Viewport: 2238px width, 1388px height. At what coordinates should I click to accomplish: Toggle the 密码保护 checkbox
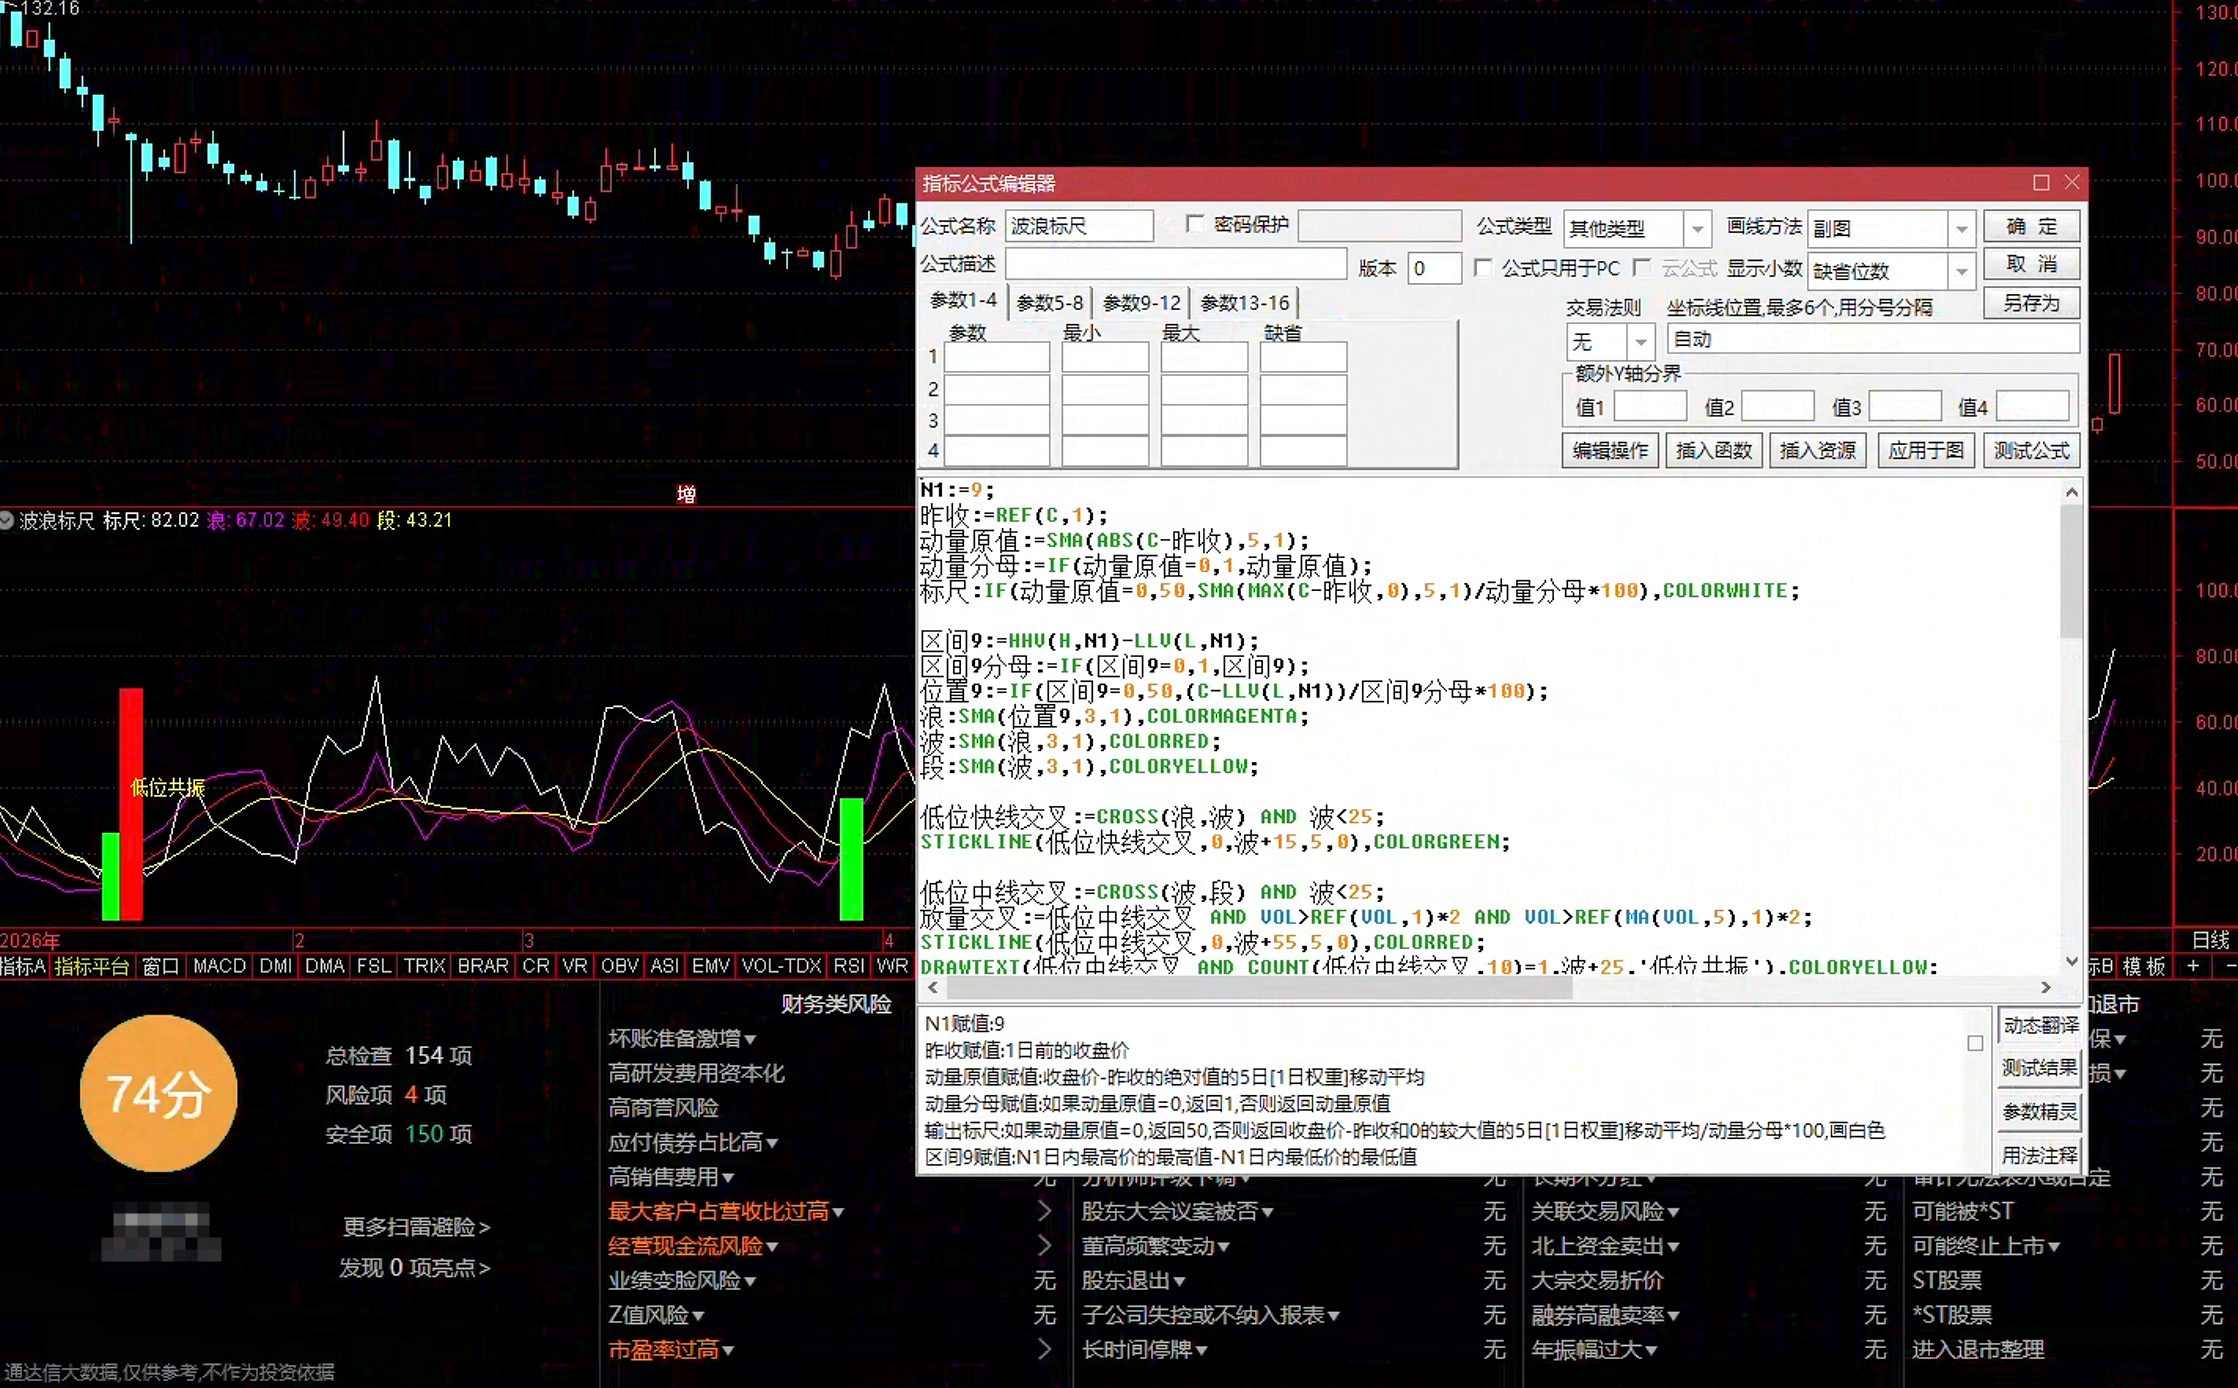[1194, 225]
